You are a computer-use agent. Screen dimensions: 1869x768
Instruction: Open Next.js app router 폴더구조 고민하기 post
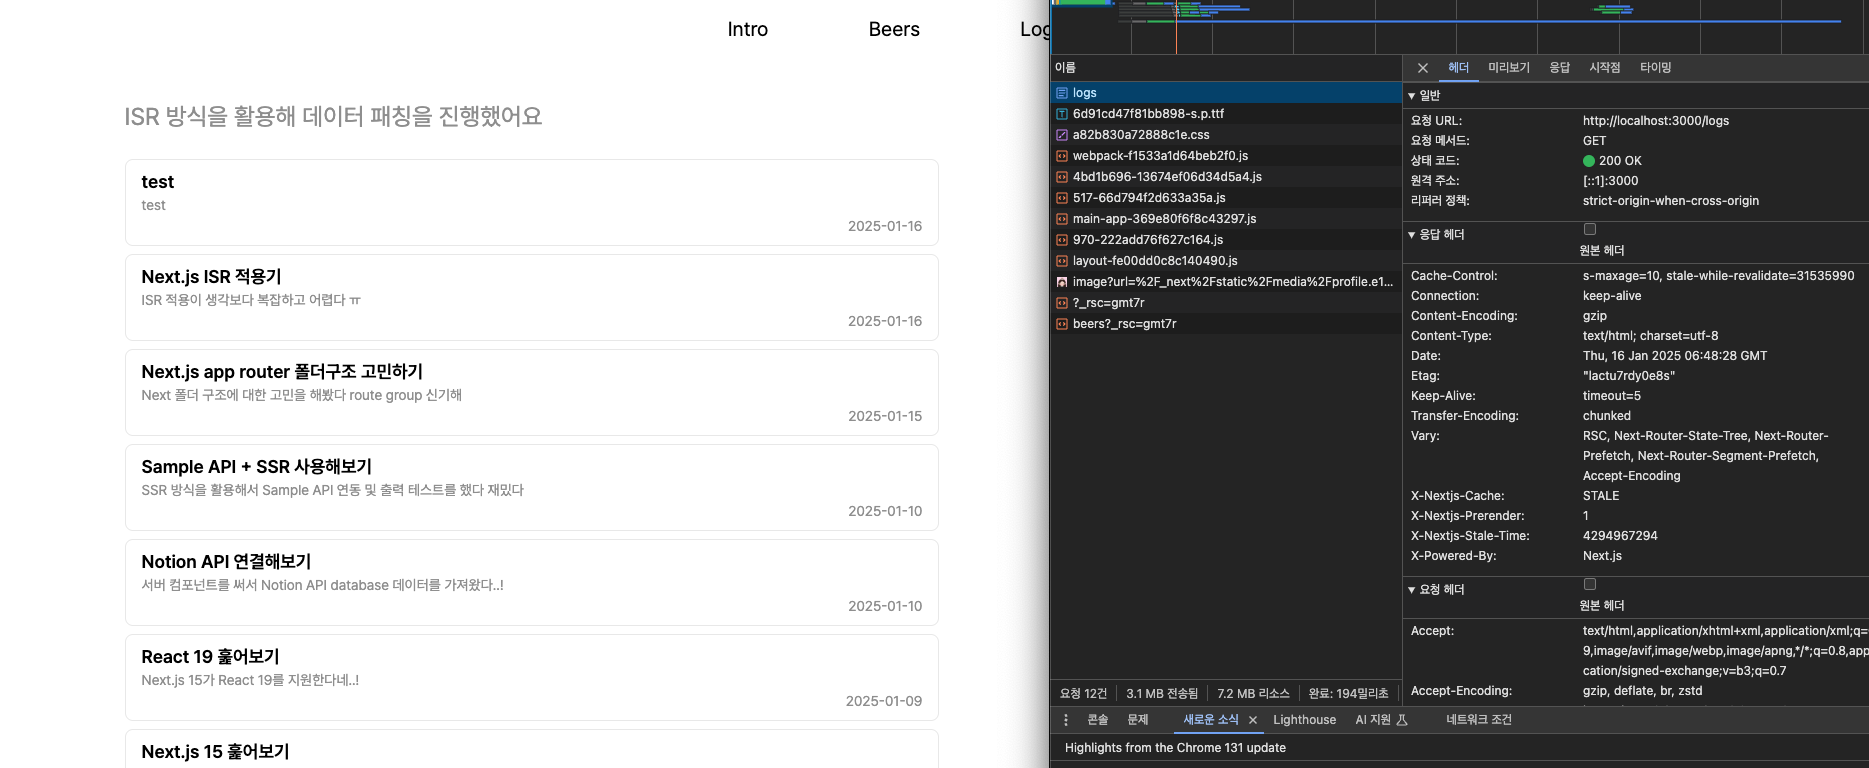tap(532, 392)
